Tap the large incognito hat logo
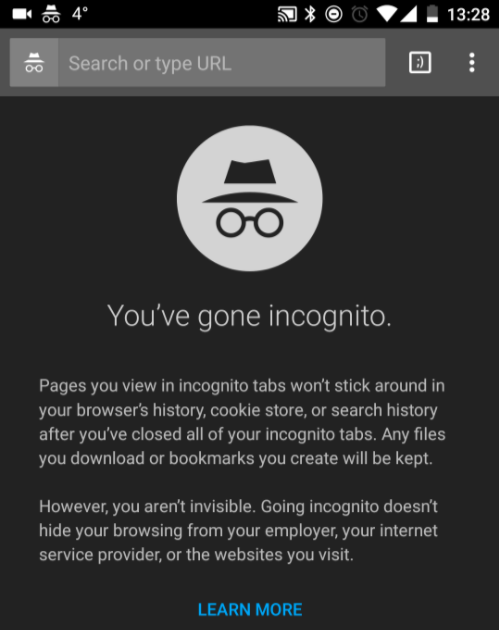The image size is (499, 630). [250, 198]
